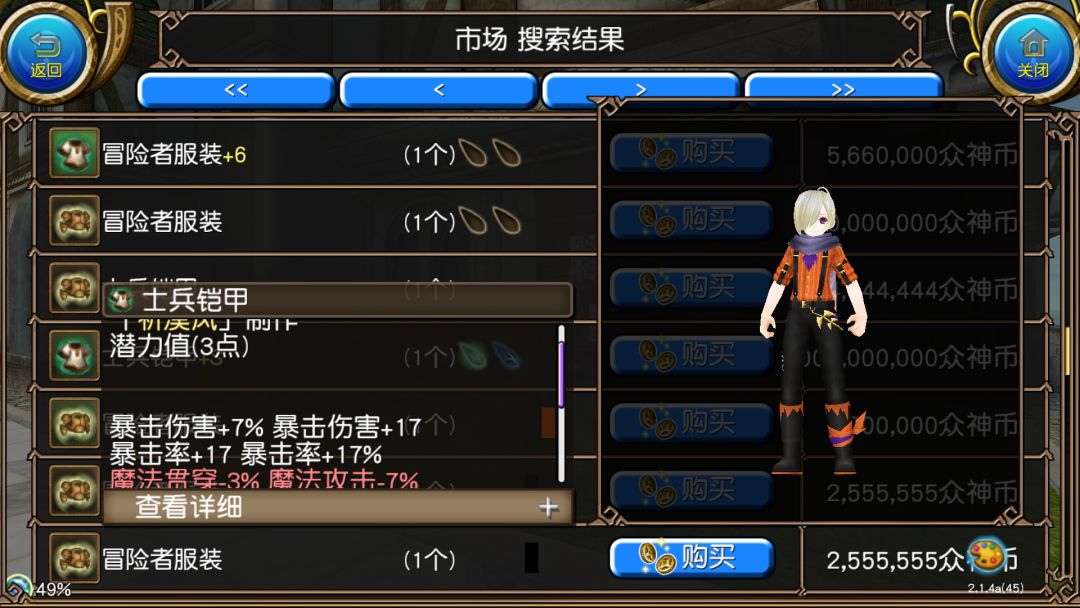Expand 查看详细 with the plus sign
This screenshot has height=608, width=1080.
(548, 507)
